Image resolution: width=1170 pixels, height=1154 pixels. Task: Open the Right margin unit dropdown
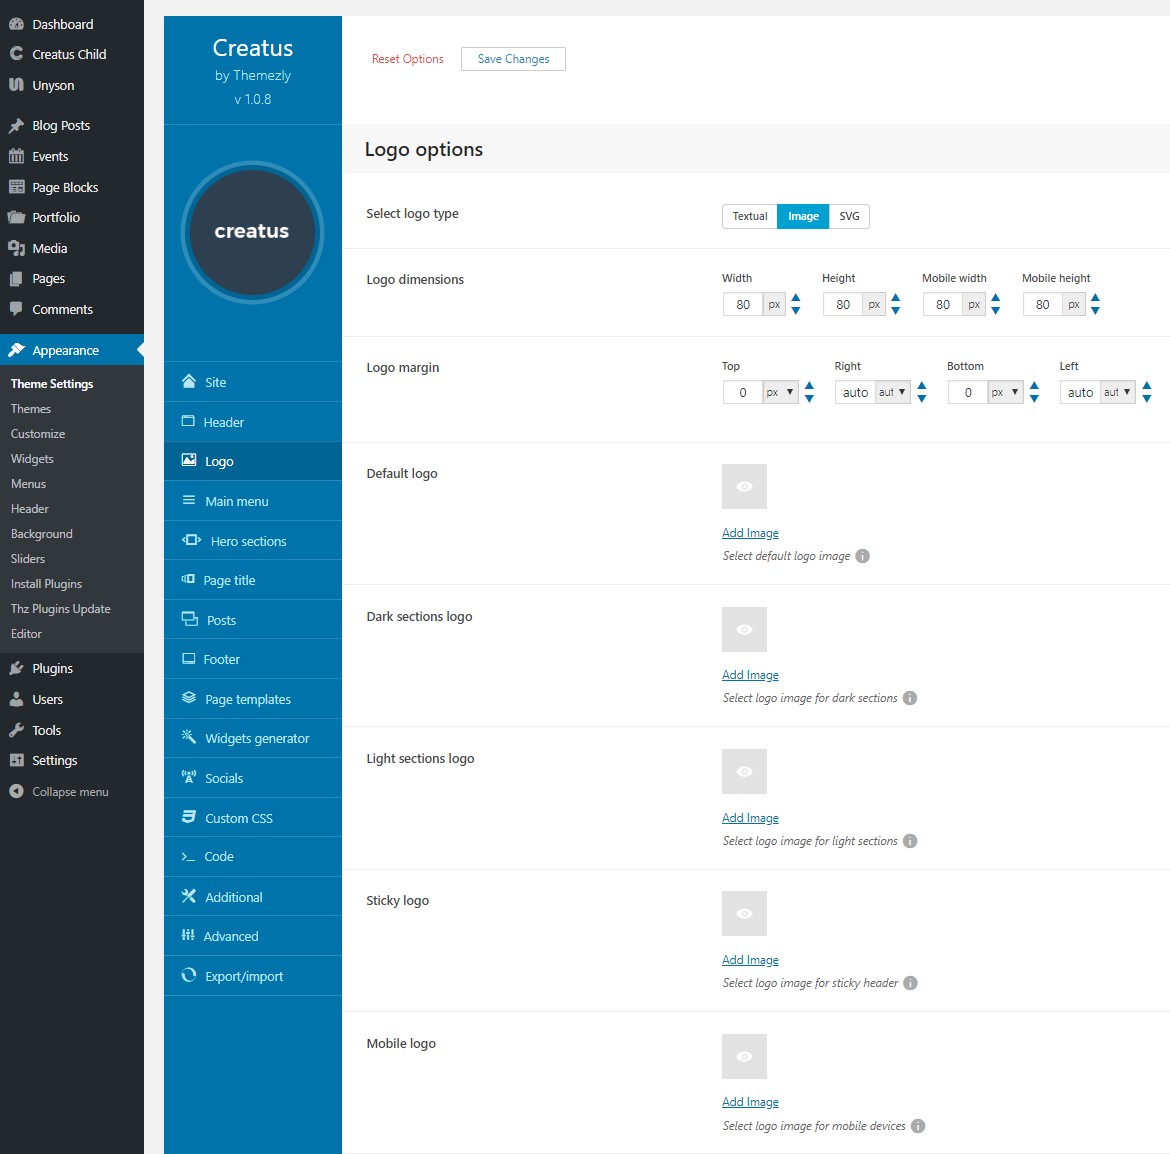click(893, 392)
